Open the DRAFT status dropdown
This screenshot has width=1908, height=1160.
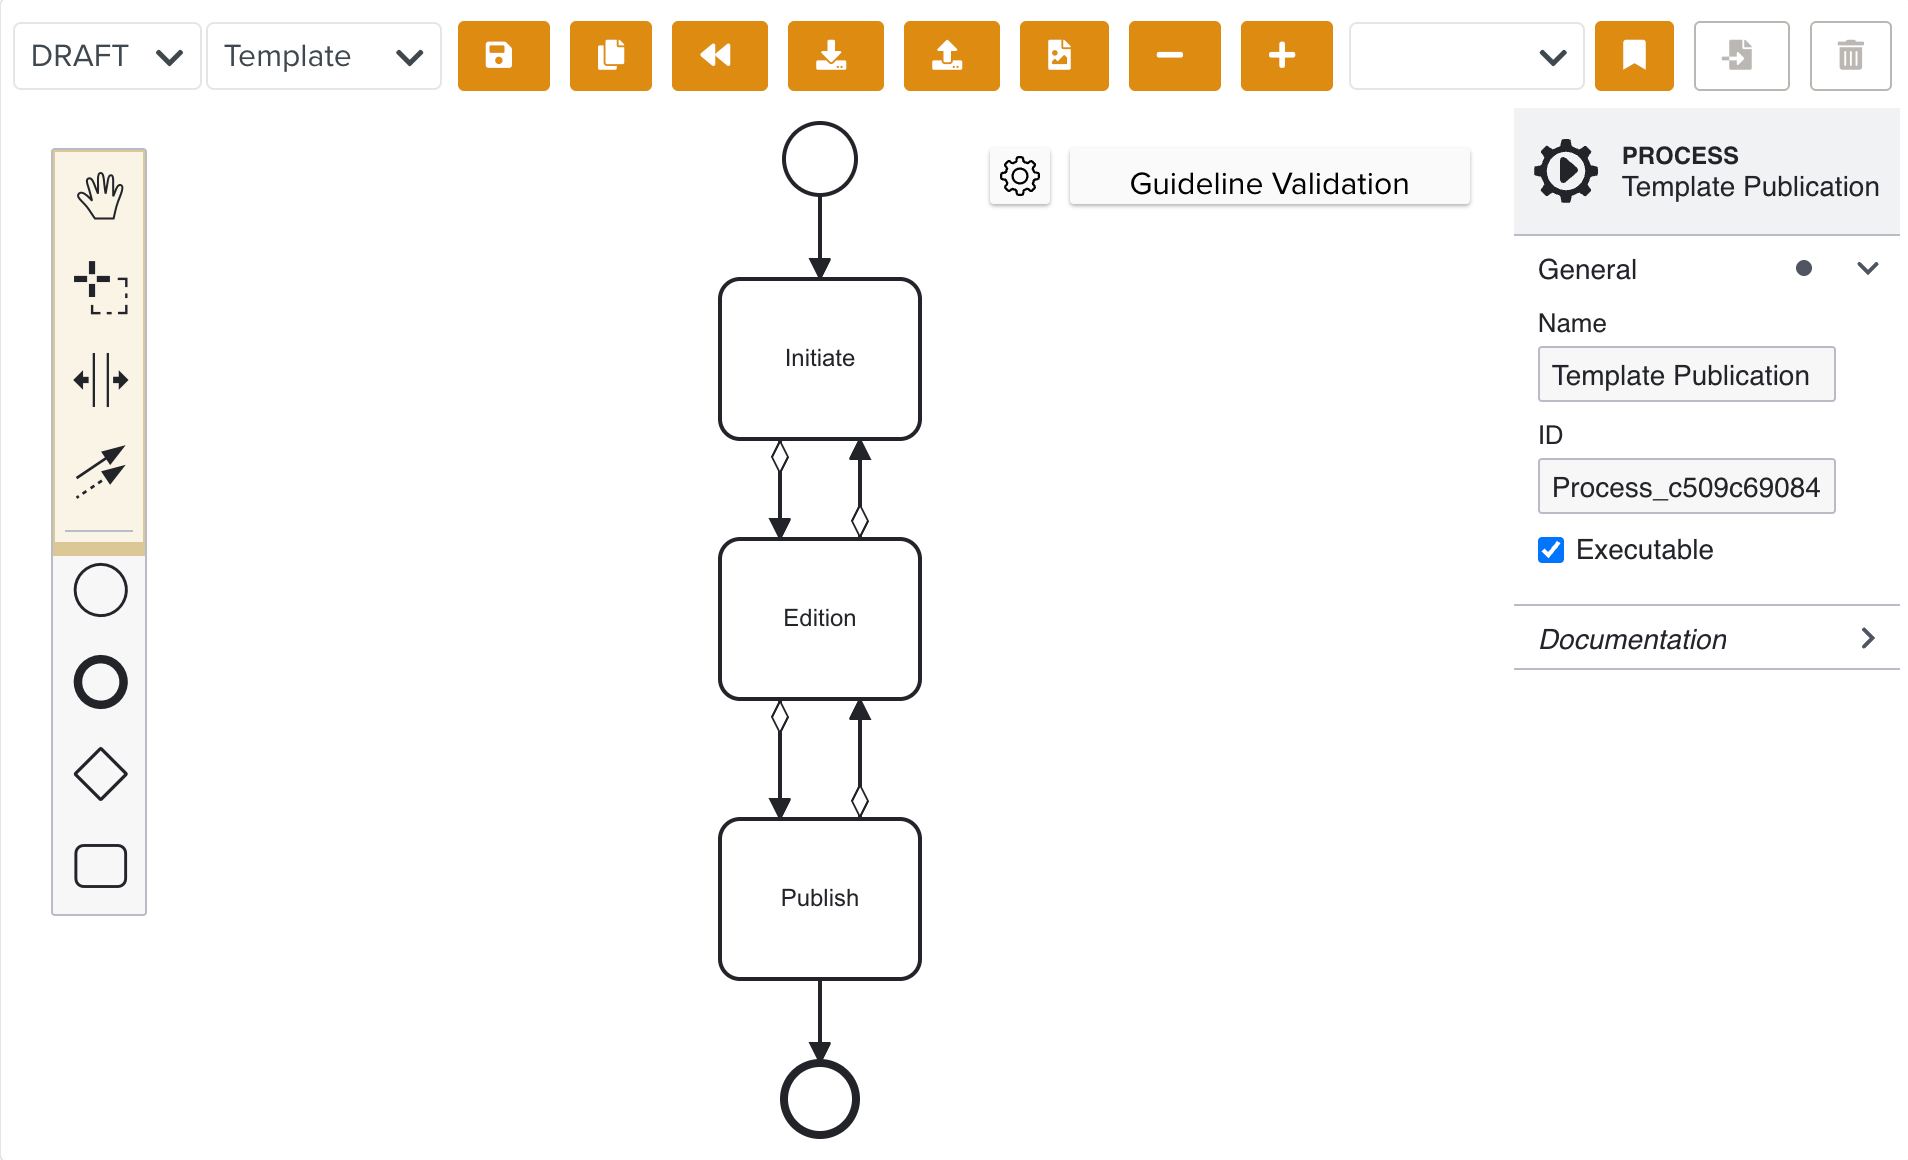(x=107, y=56)
